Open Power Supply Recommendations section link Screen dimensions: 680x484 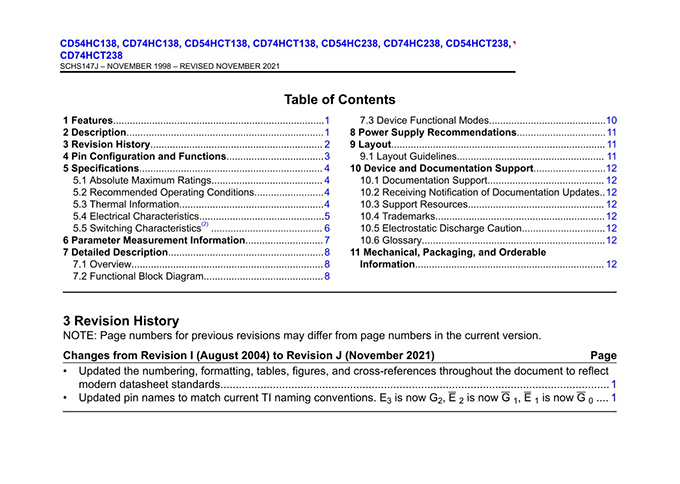coord(432,132)
